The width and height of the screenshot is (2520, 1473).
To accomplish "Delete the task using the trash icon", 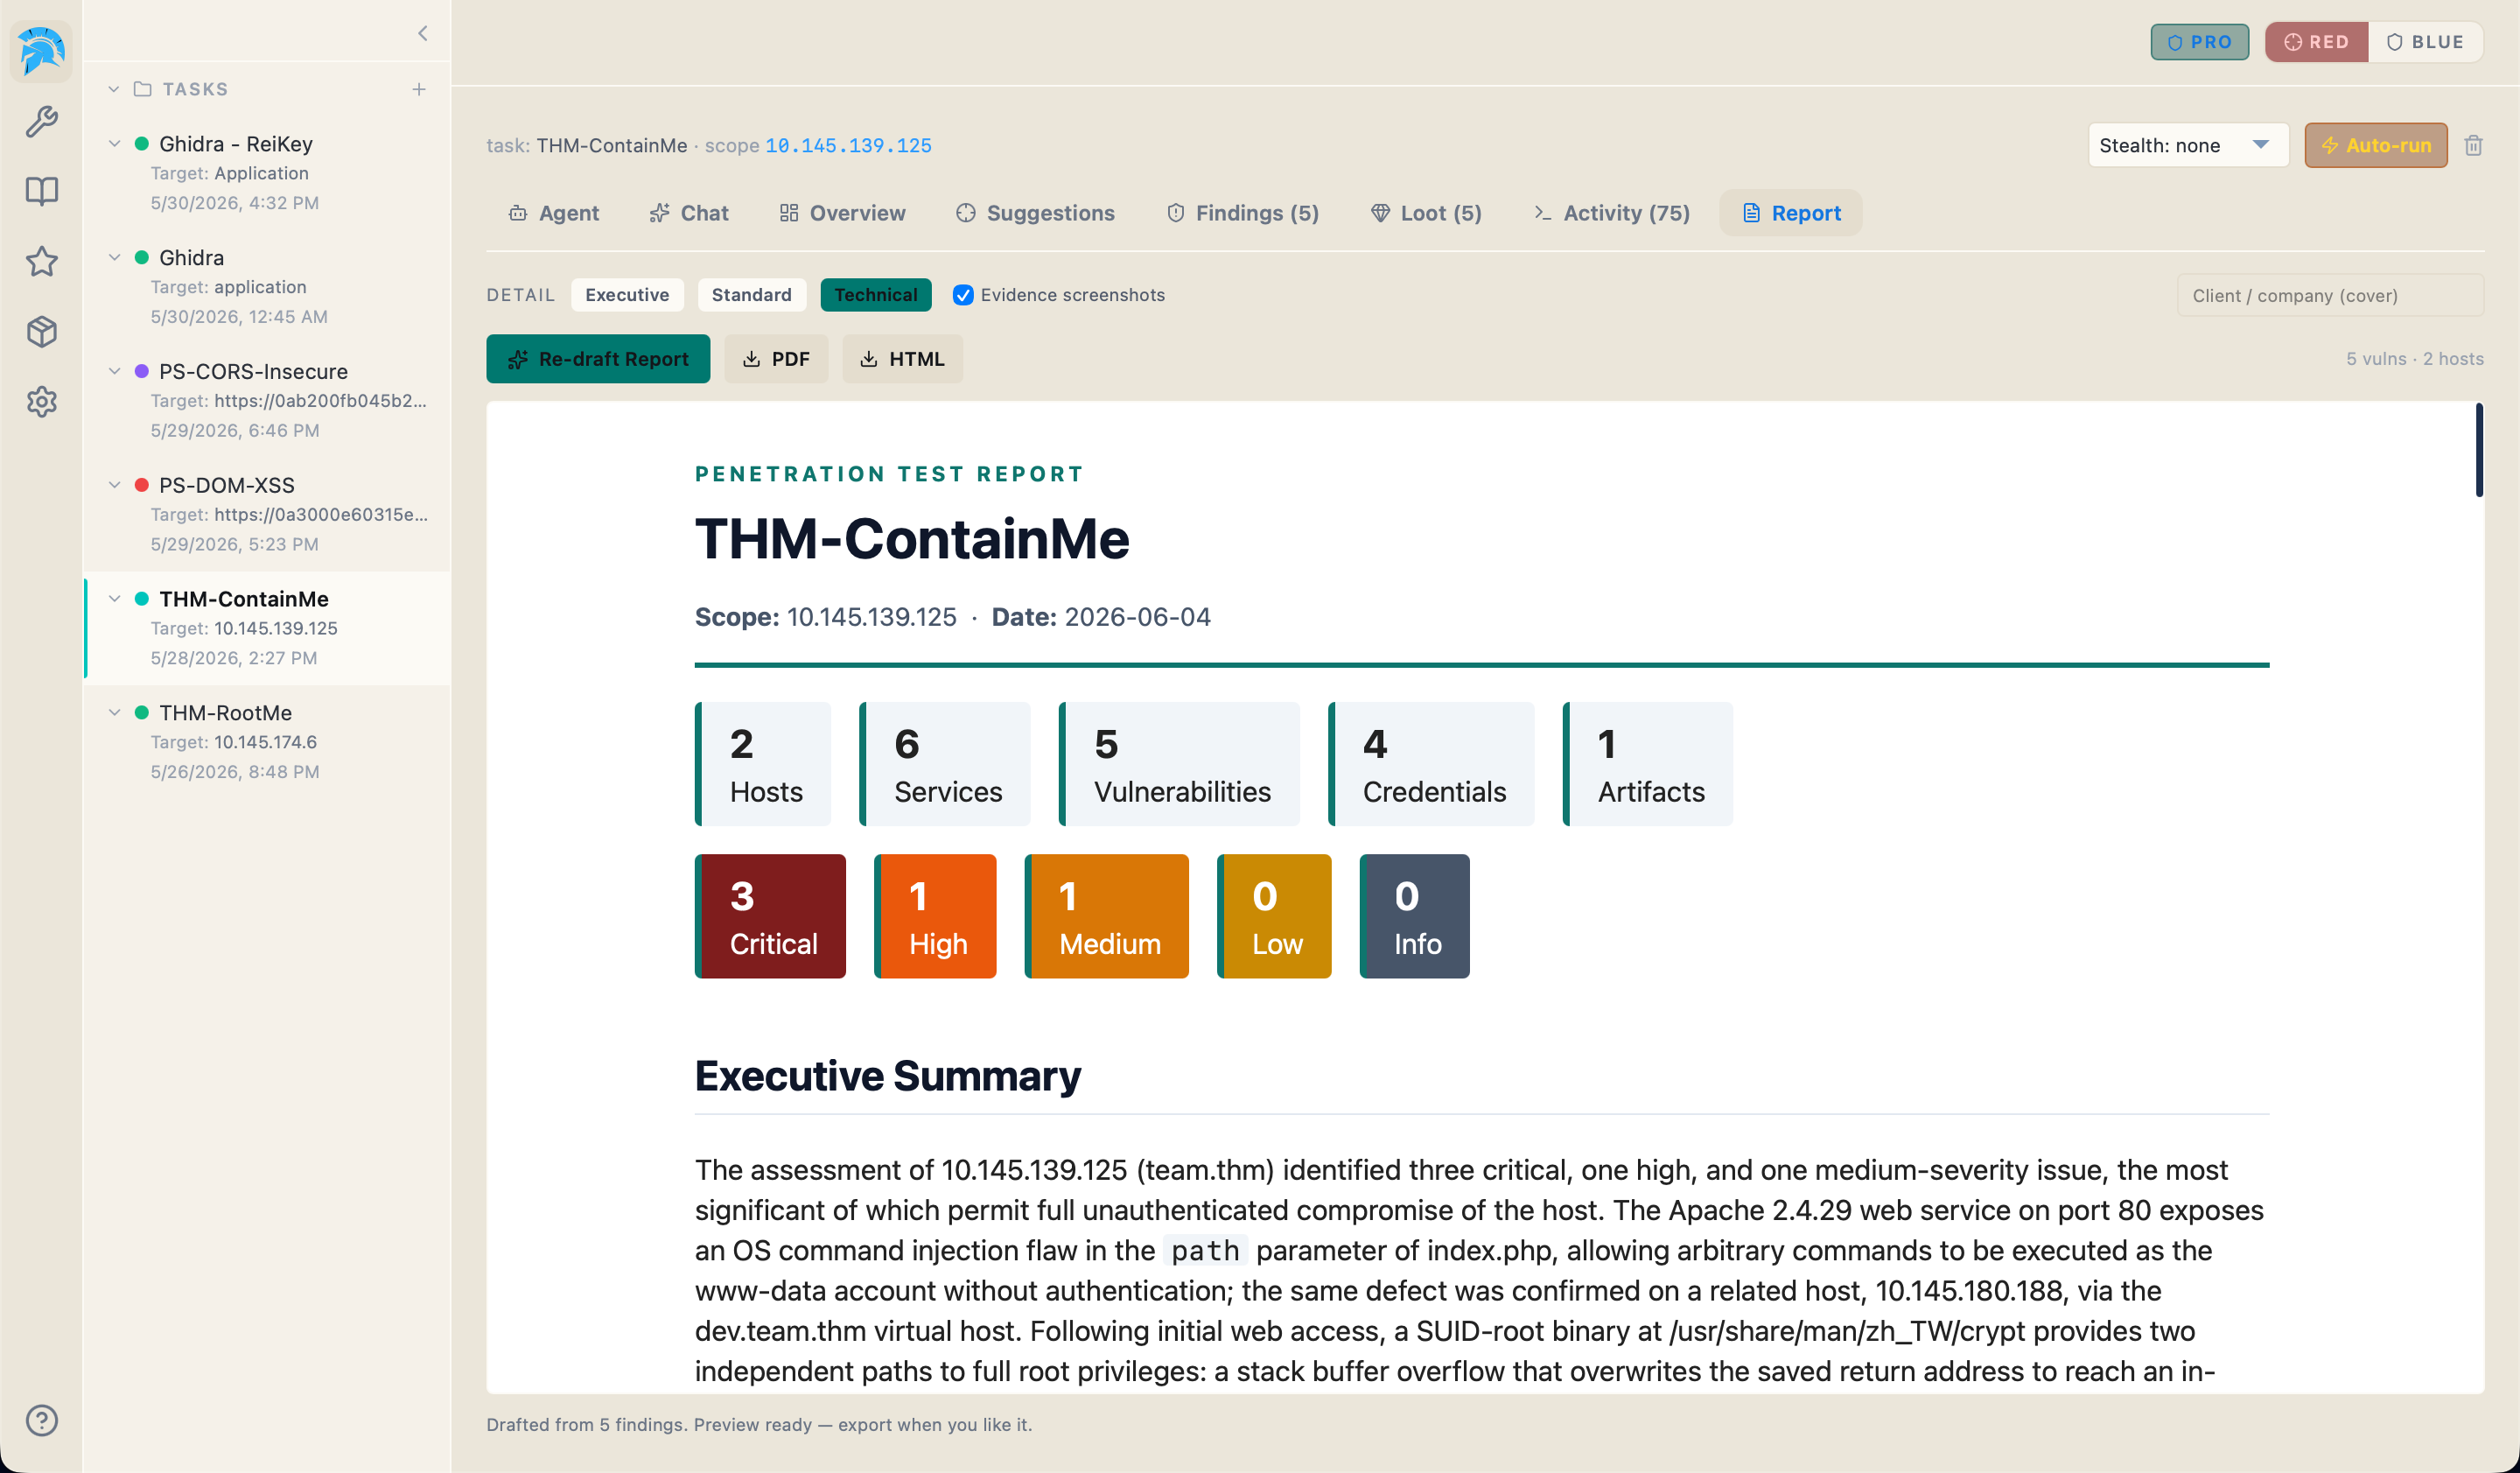I will (2473, 145).
